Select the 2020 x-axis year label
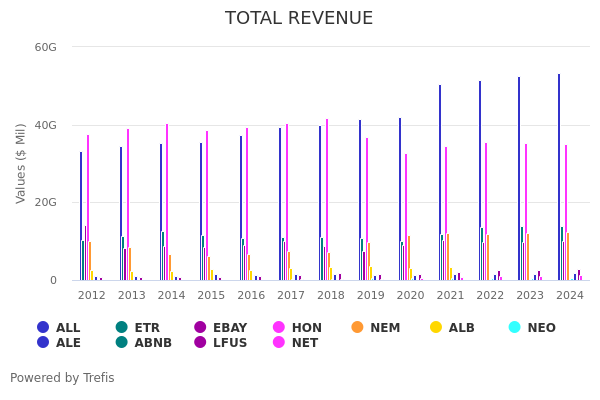The image size is (600, 400). coord(410,295)
